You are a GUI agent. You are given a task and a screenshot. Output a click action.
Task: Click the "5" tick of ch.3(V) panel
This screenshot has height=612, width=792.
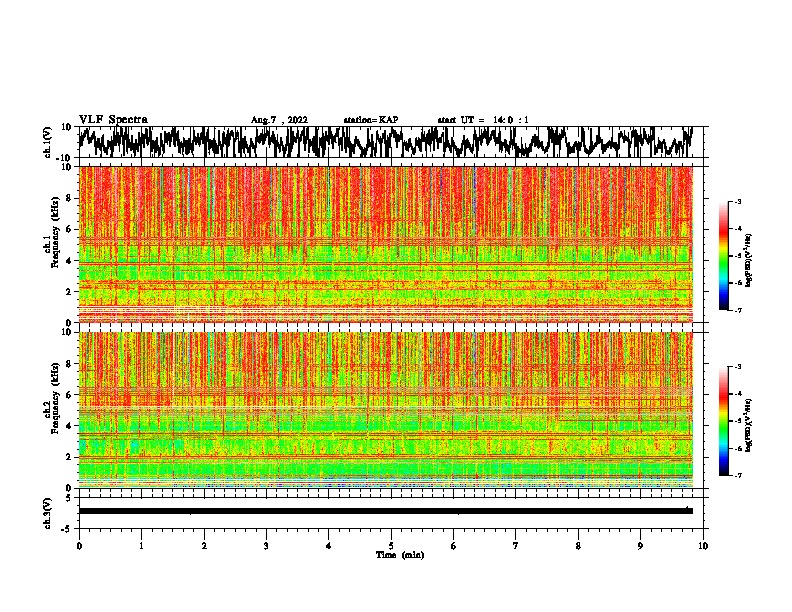tap(70, 498)
